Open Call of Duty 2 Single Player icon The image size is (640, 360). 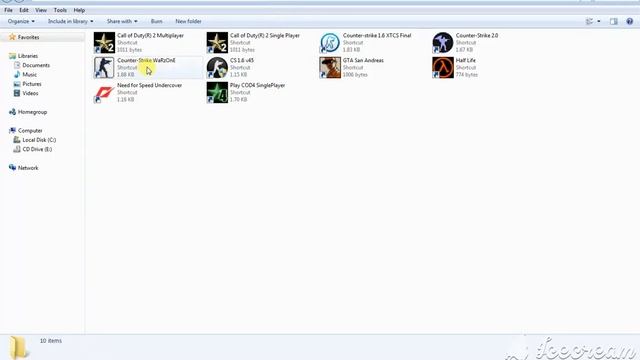[x=217, y=42]
